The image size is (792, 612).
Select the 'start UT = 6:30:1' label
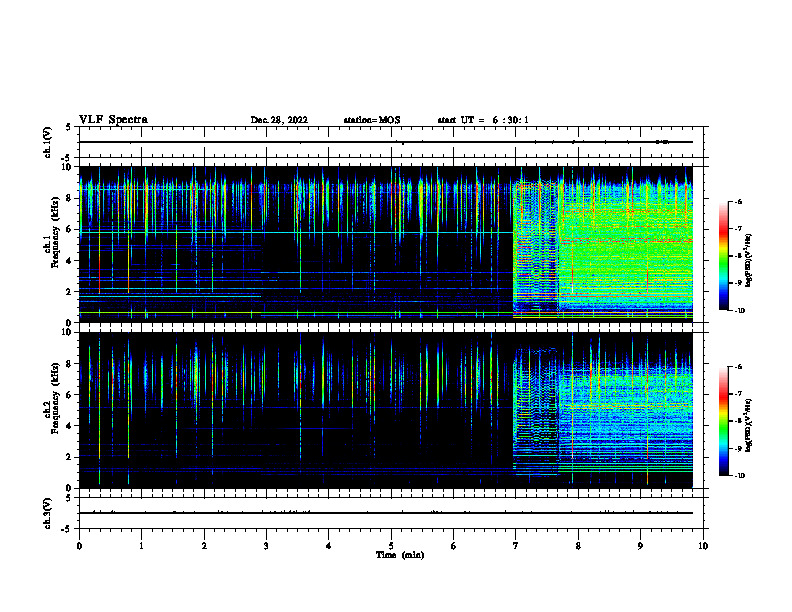(x=483, y=120)
